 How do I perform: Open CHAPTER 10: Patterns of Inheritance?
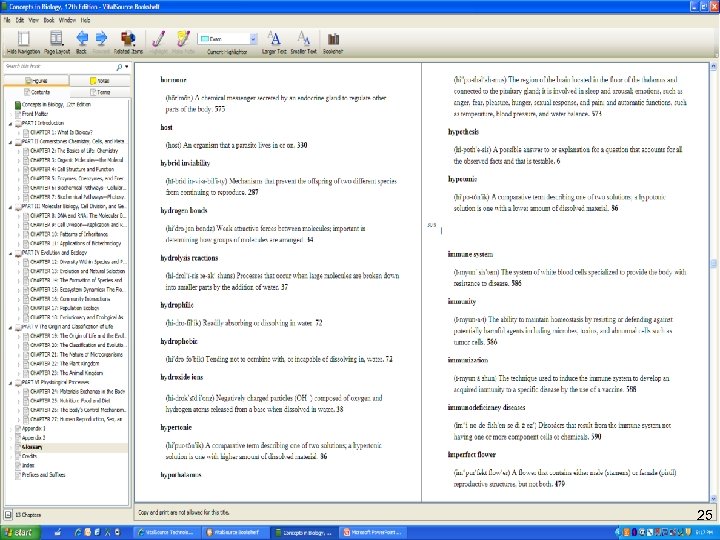[x=69, y=234]
